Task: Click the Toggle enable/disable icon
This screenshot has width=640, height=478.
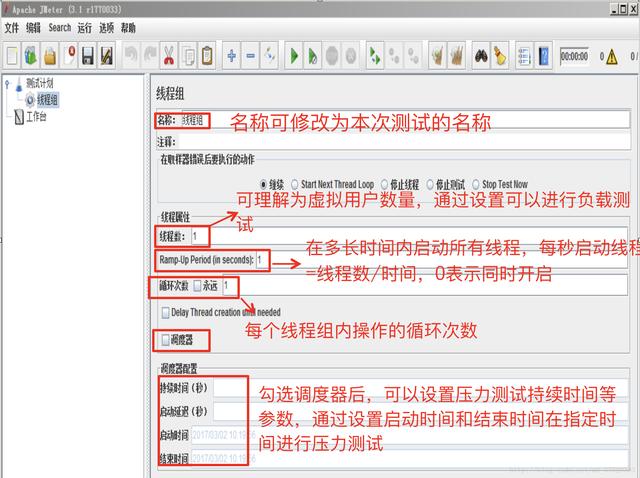Action: pos(270,56)
